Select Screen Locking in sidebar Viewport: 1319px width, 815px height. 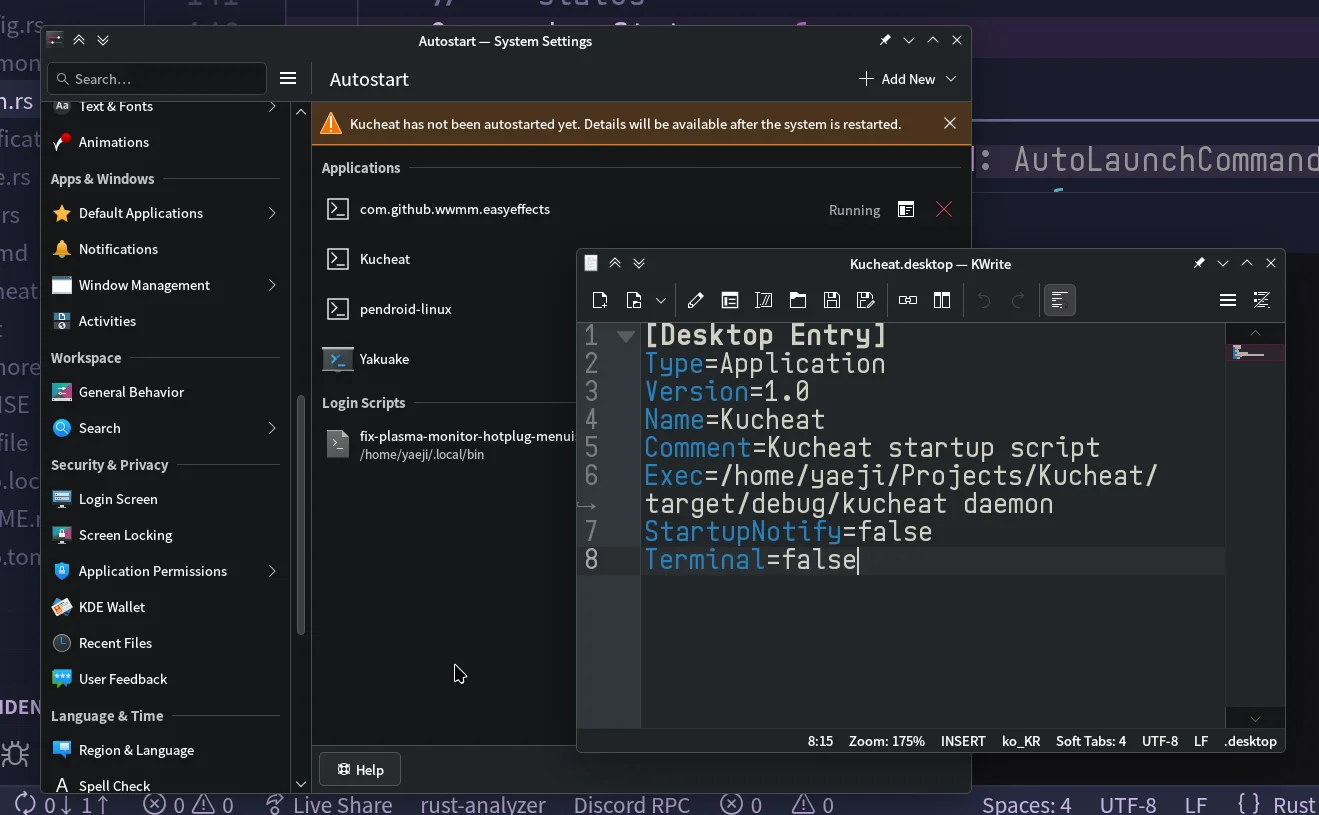click(x=125, y=535)
